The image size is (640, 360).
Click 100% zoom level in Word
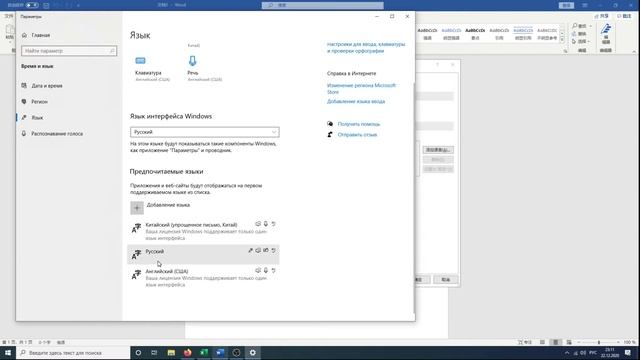(629, 342)
